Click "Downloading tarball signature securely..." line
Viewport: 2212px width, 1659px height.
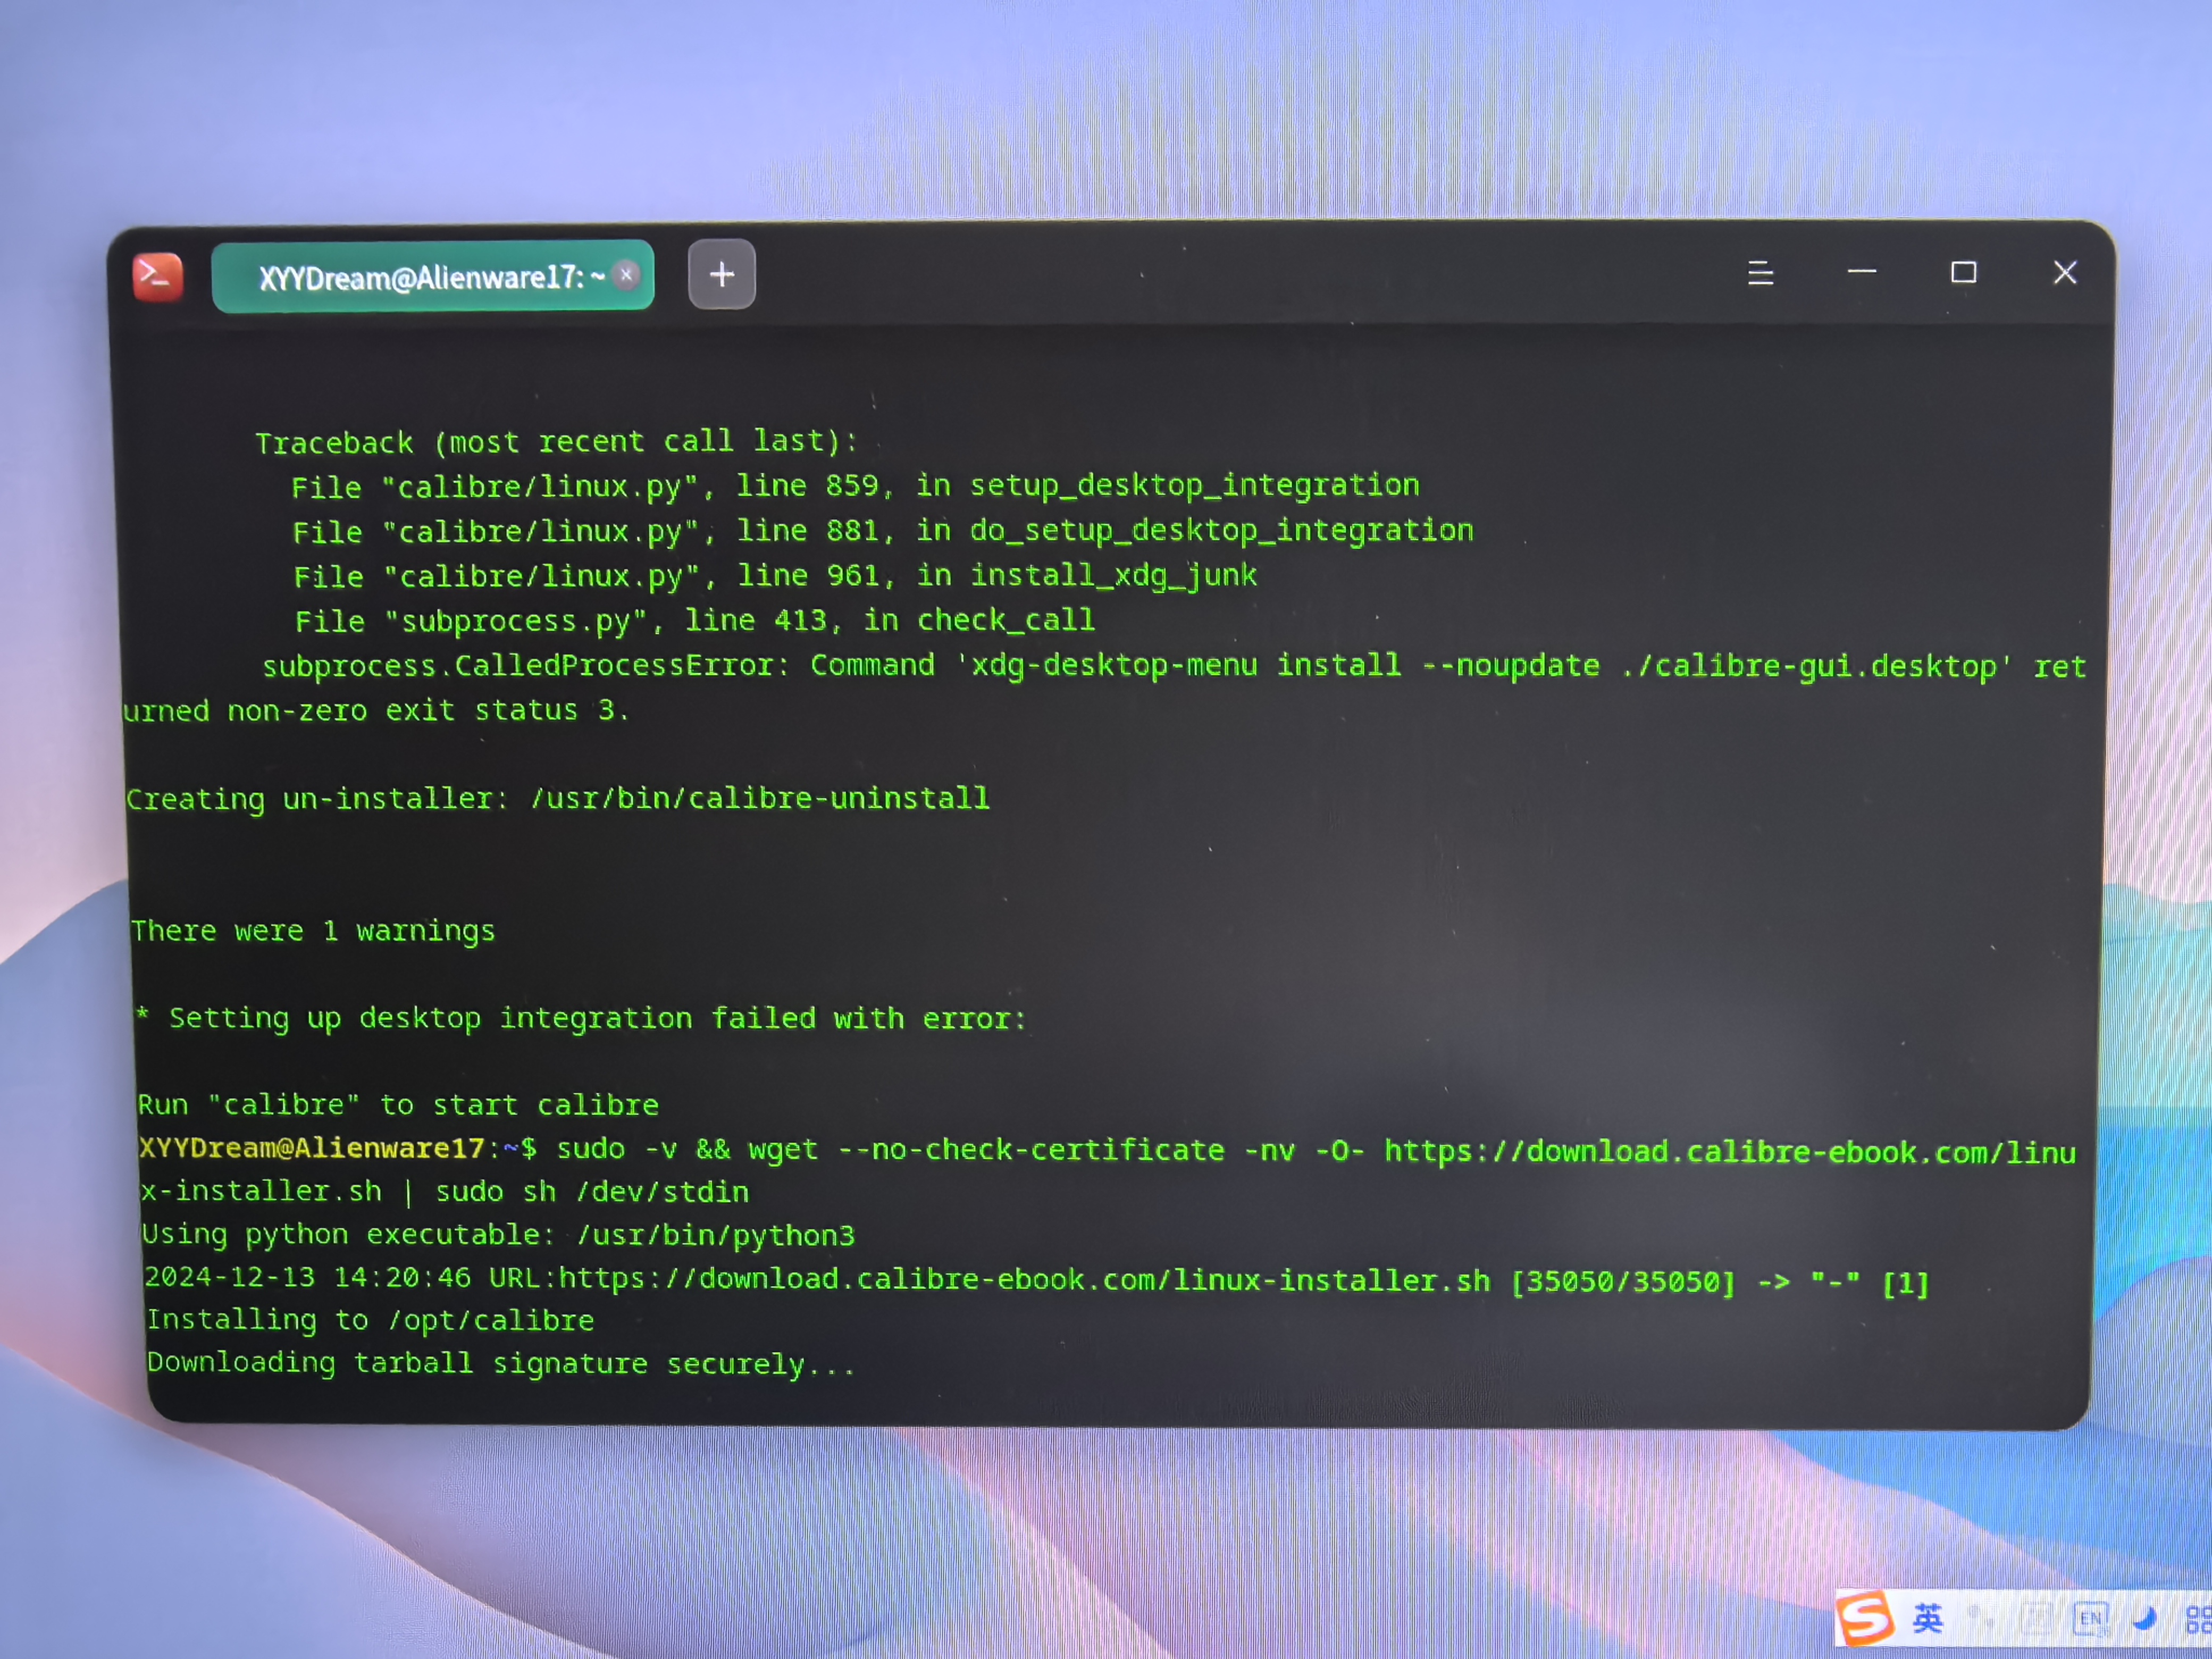click(501, 1364)
